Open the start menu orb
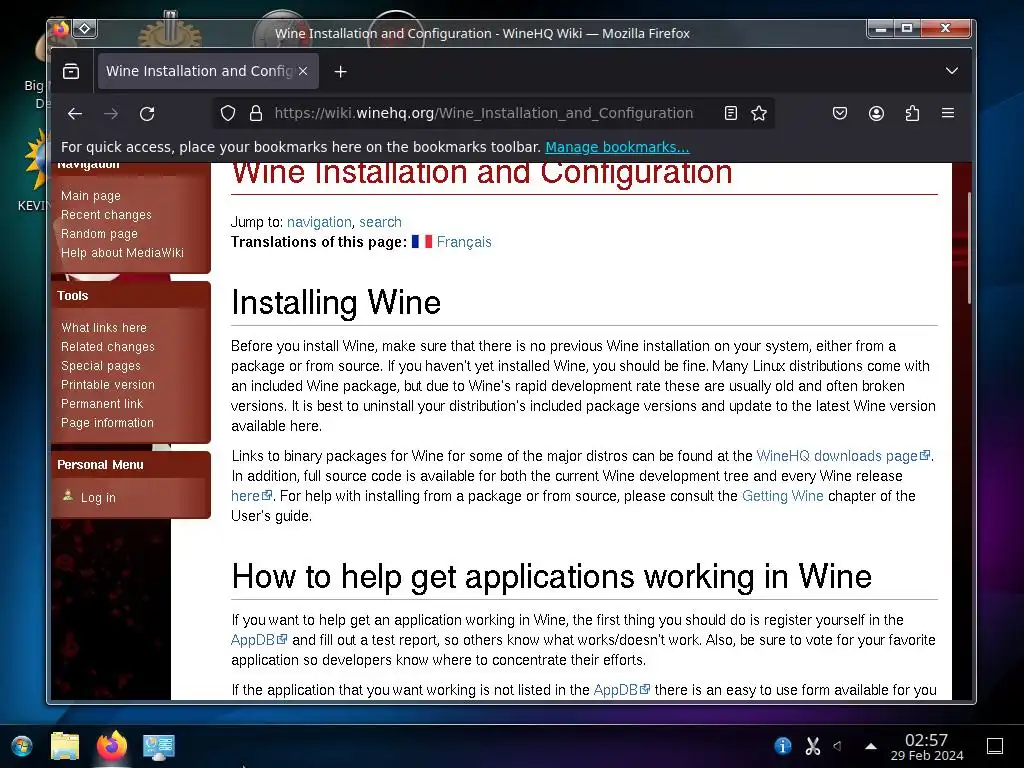 point(22,746)
